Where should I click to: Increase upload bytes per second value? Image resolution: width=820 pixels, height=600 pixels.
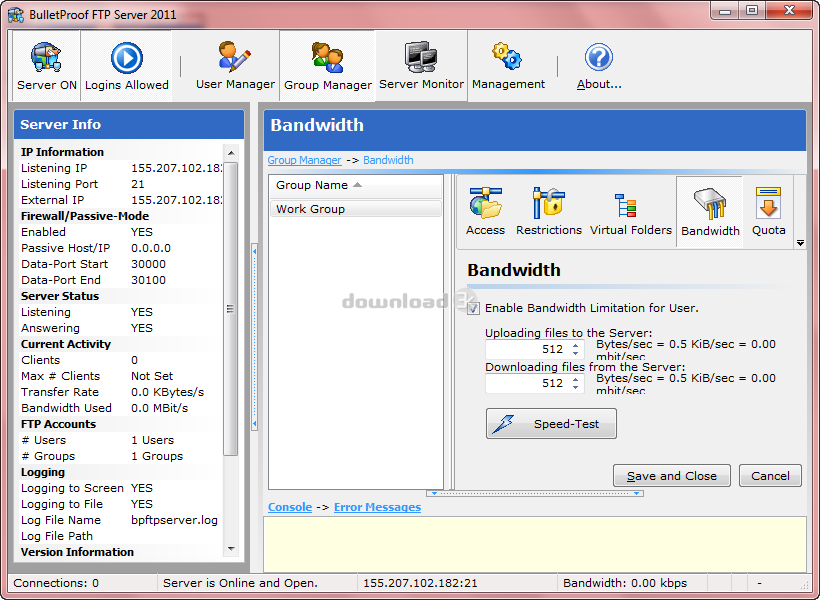[576, 345]
